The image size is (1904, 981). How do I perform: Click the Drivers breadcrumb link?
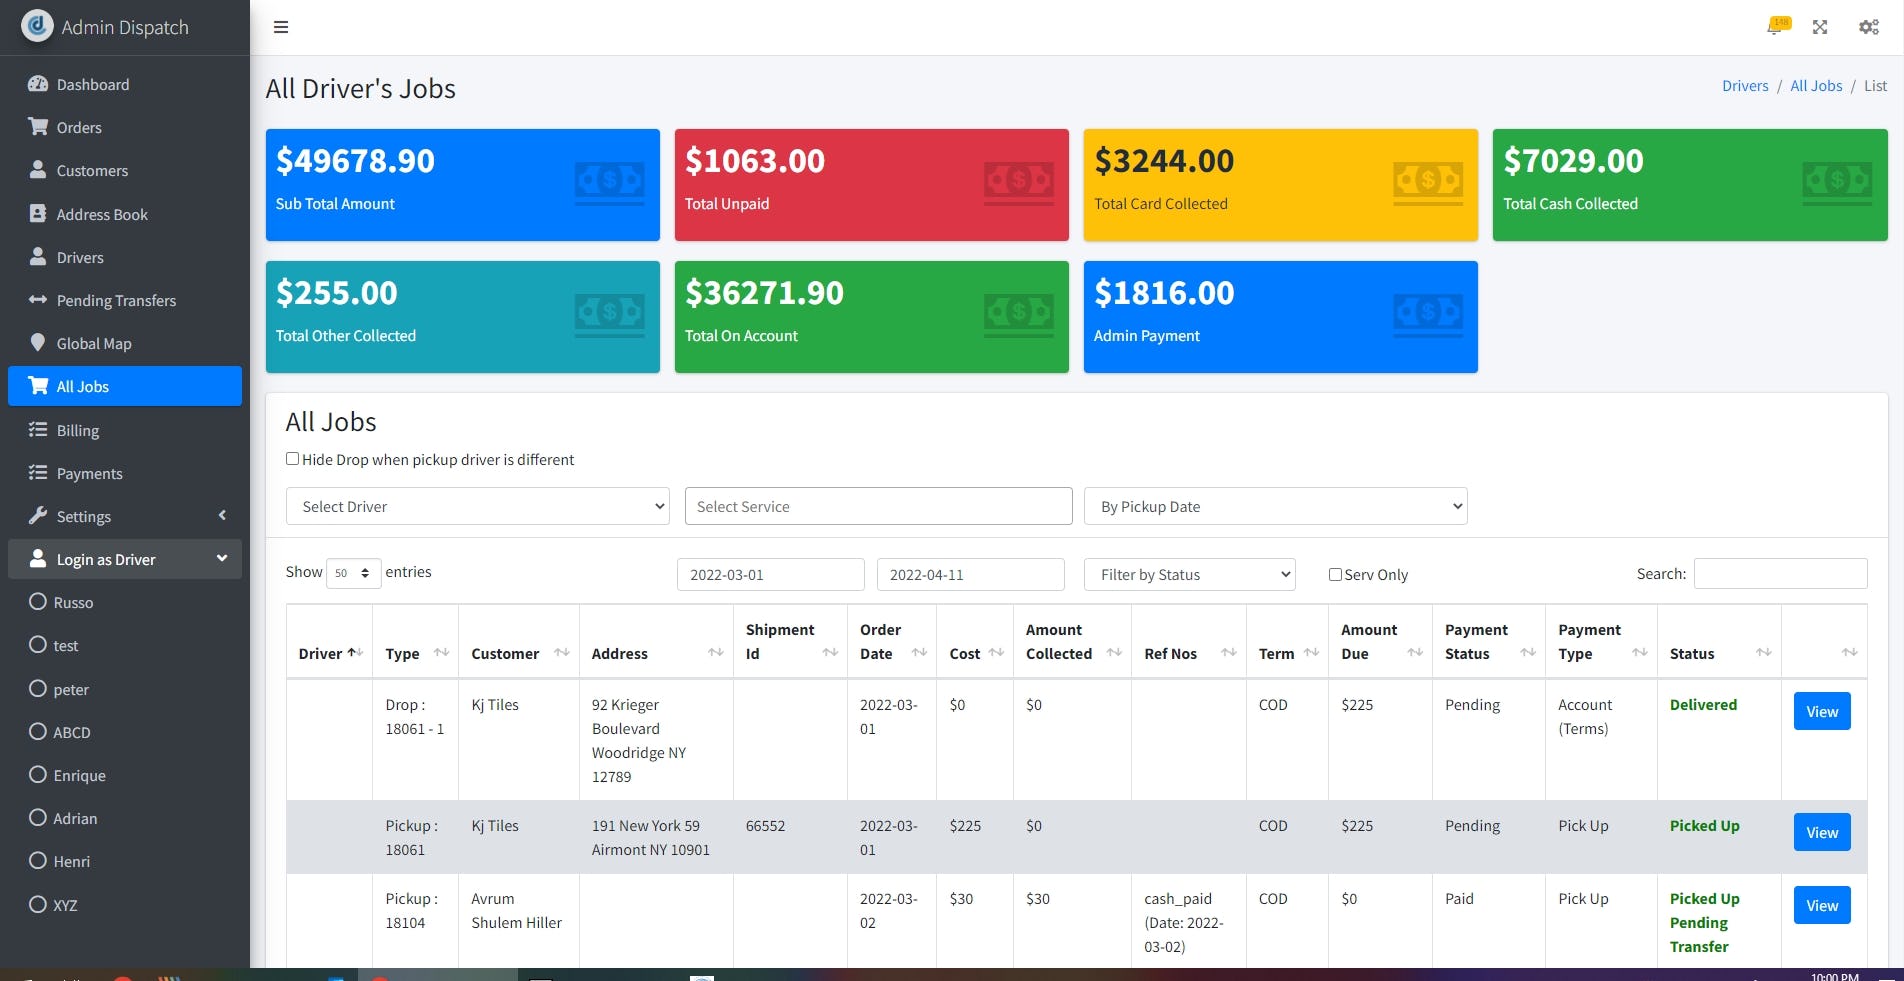click(x=1745, y=86)
